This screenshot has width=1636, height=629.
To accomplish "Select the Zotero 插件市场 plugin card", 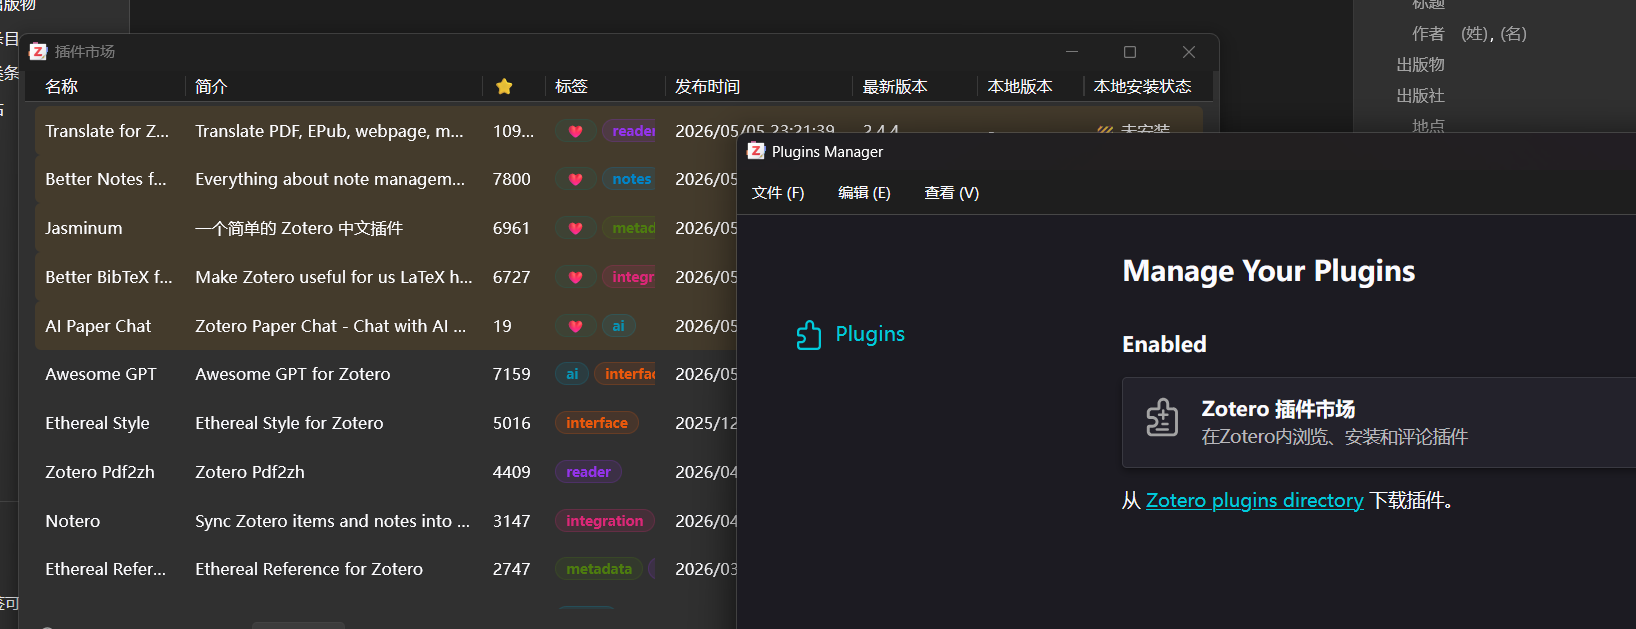I will click(x=1379, y=422).
